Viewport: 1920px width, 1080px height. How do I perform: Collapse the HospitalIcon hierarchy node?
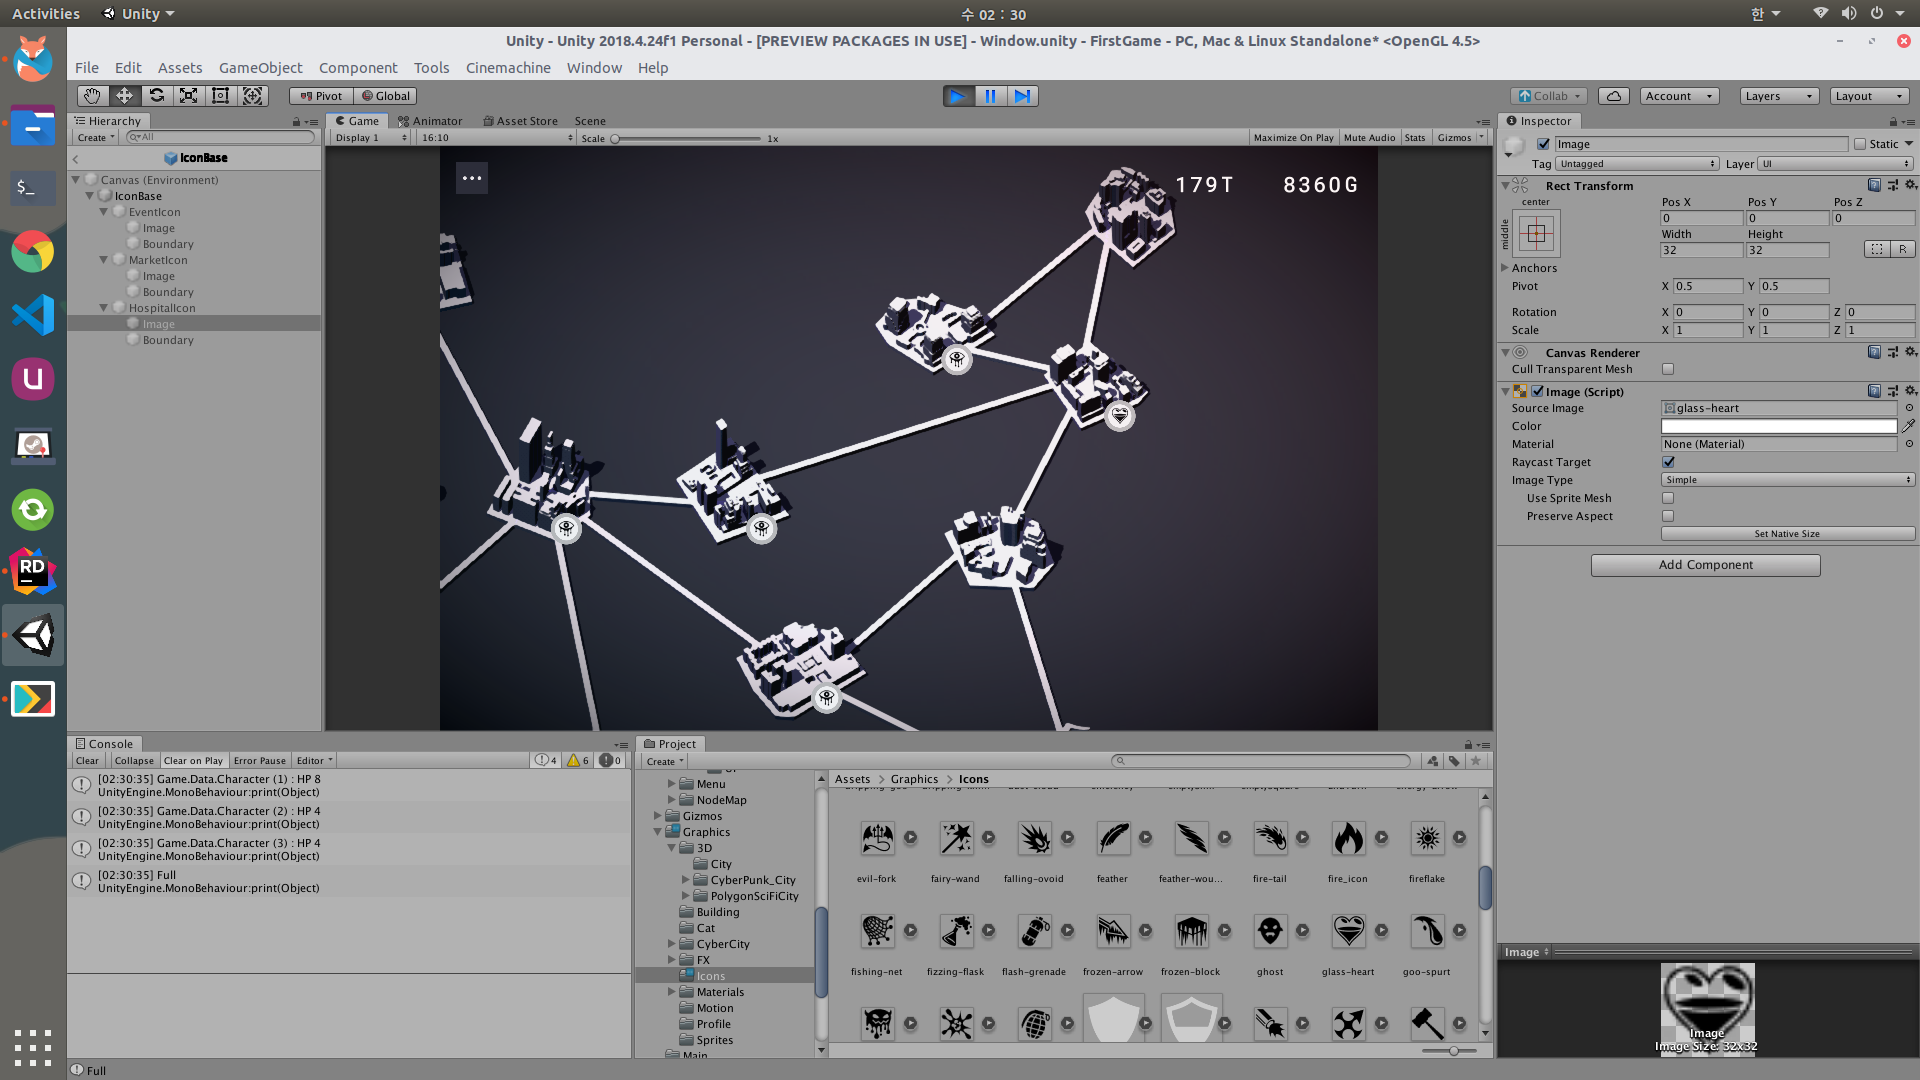point(104,308)
